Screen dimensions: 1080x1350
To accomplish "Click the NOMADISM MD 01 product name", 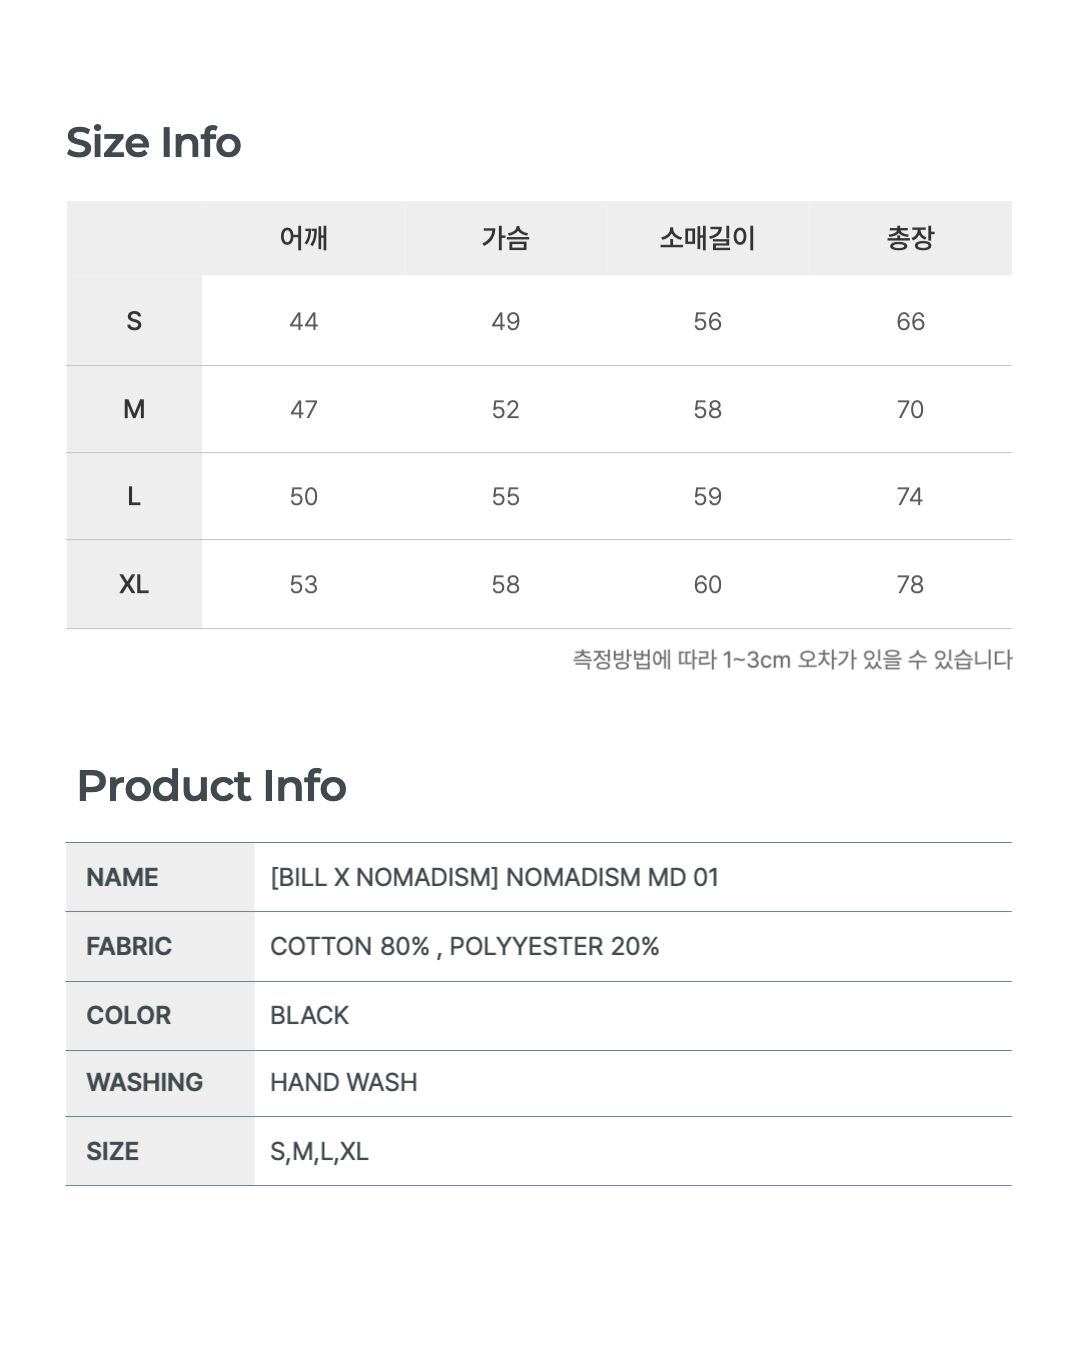I will click(x=495, y=877).
